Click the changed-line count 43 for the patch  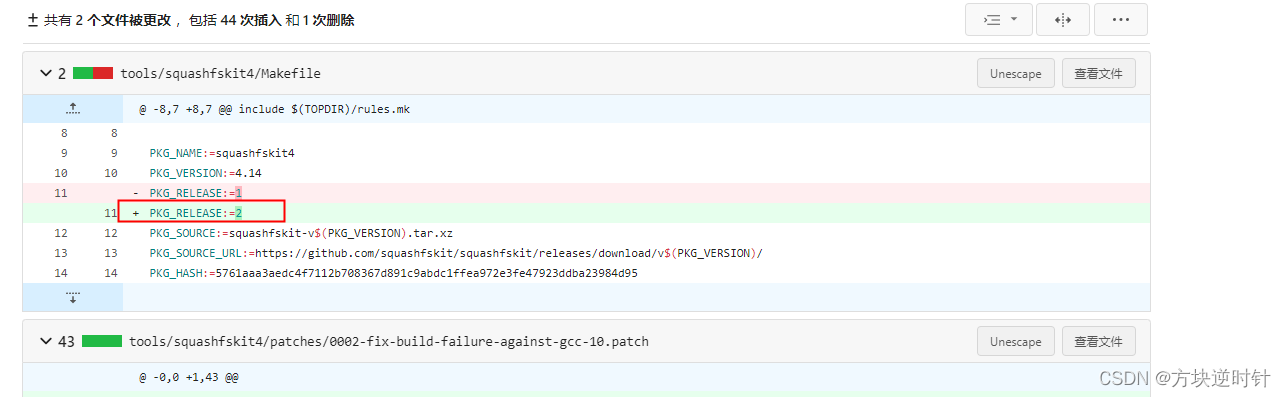click(66, 341)
